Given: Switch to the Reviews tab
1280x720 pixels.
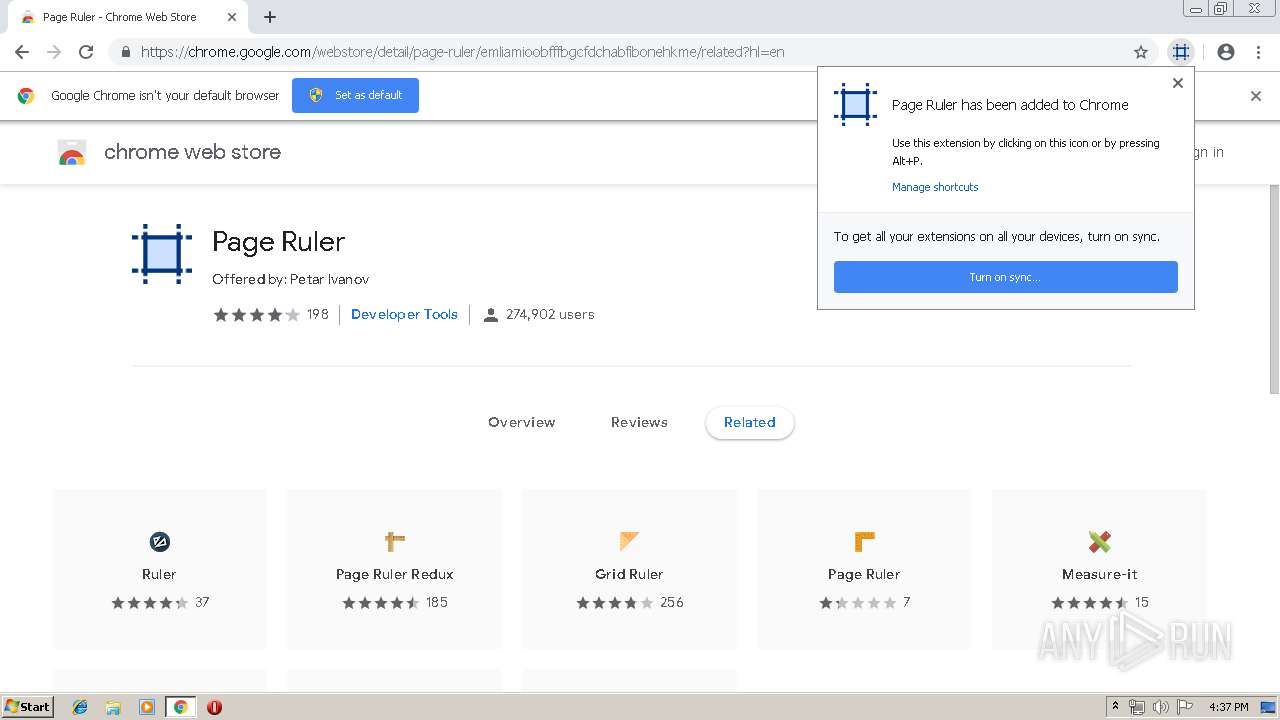Looking at the screenshot, I should 639,422.
